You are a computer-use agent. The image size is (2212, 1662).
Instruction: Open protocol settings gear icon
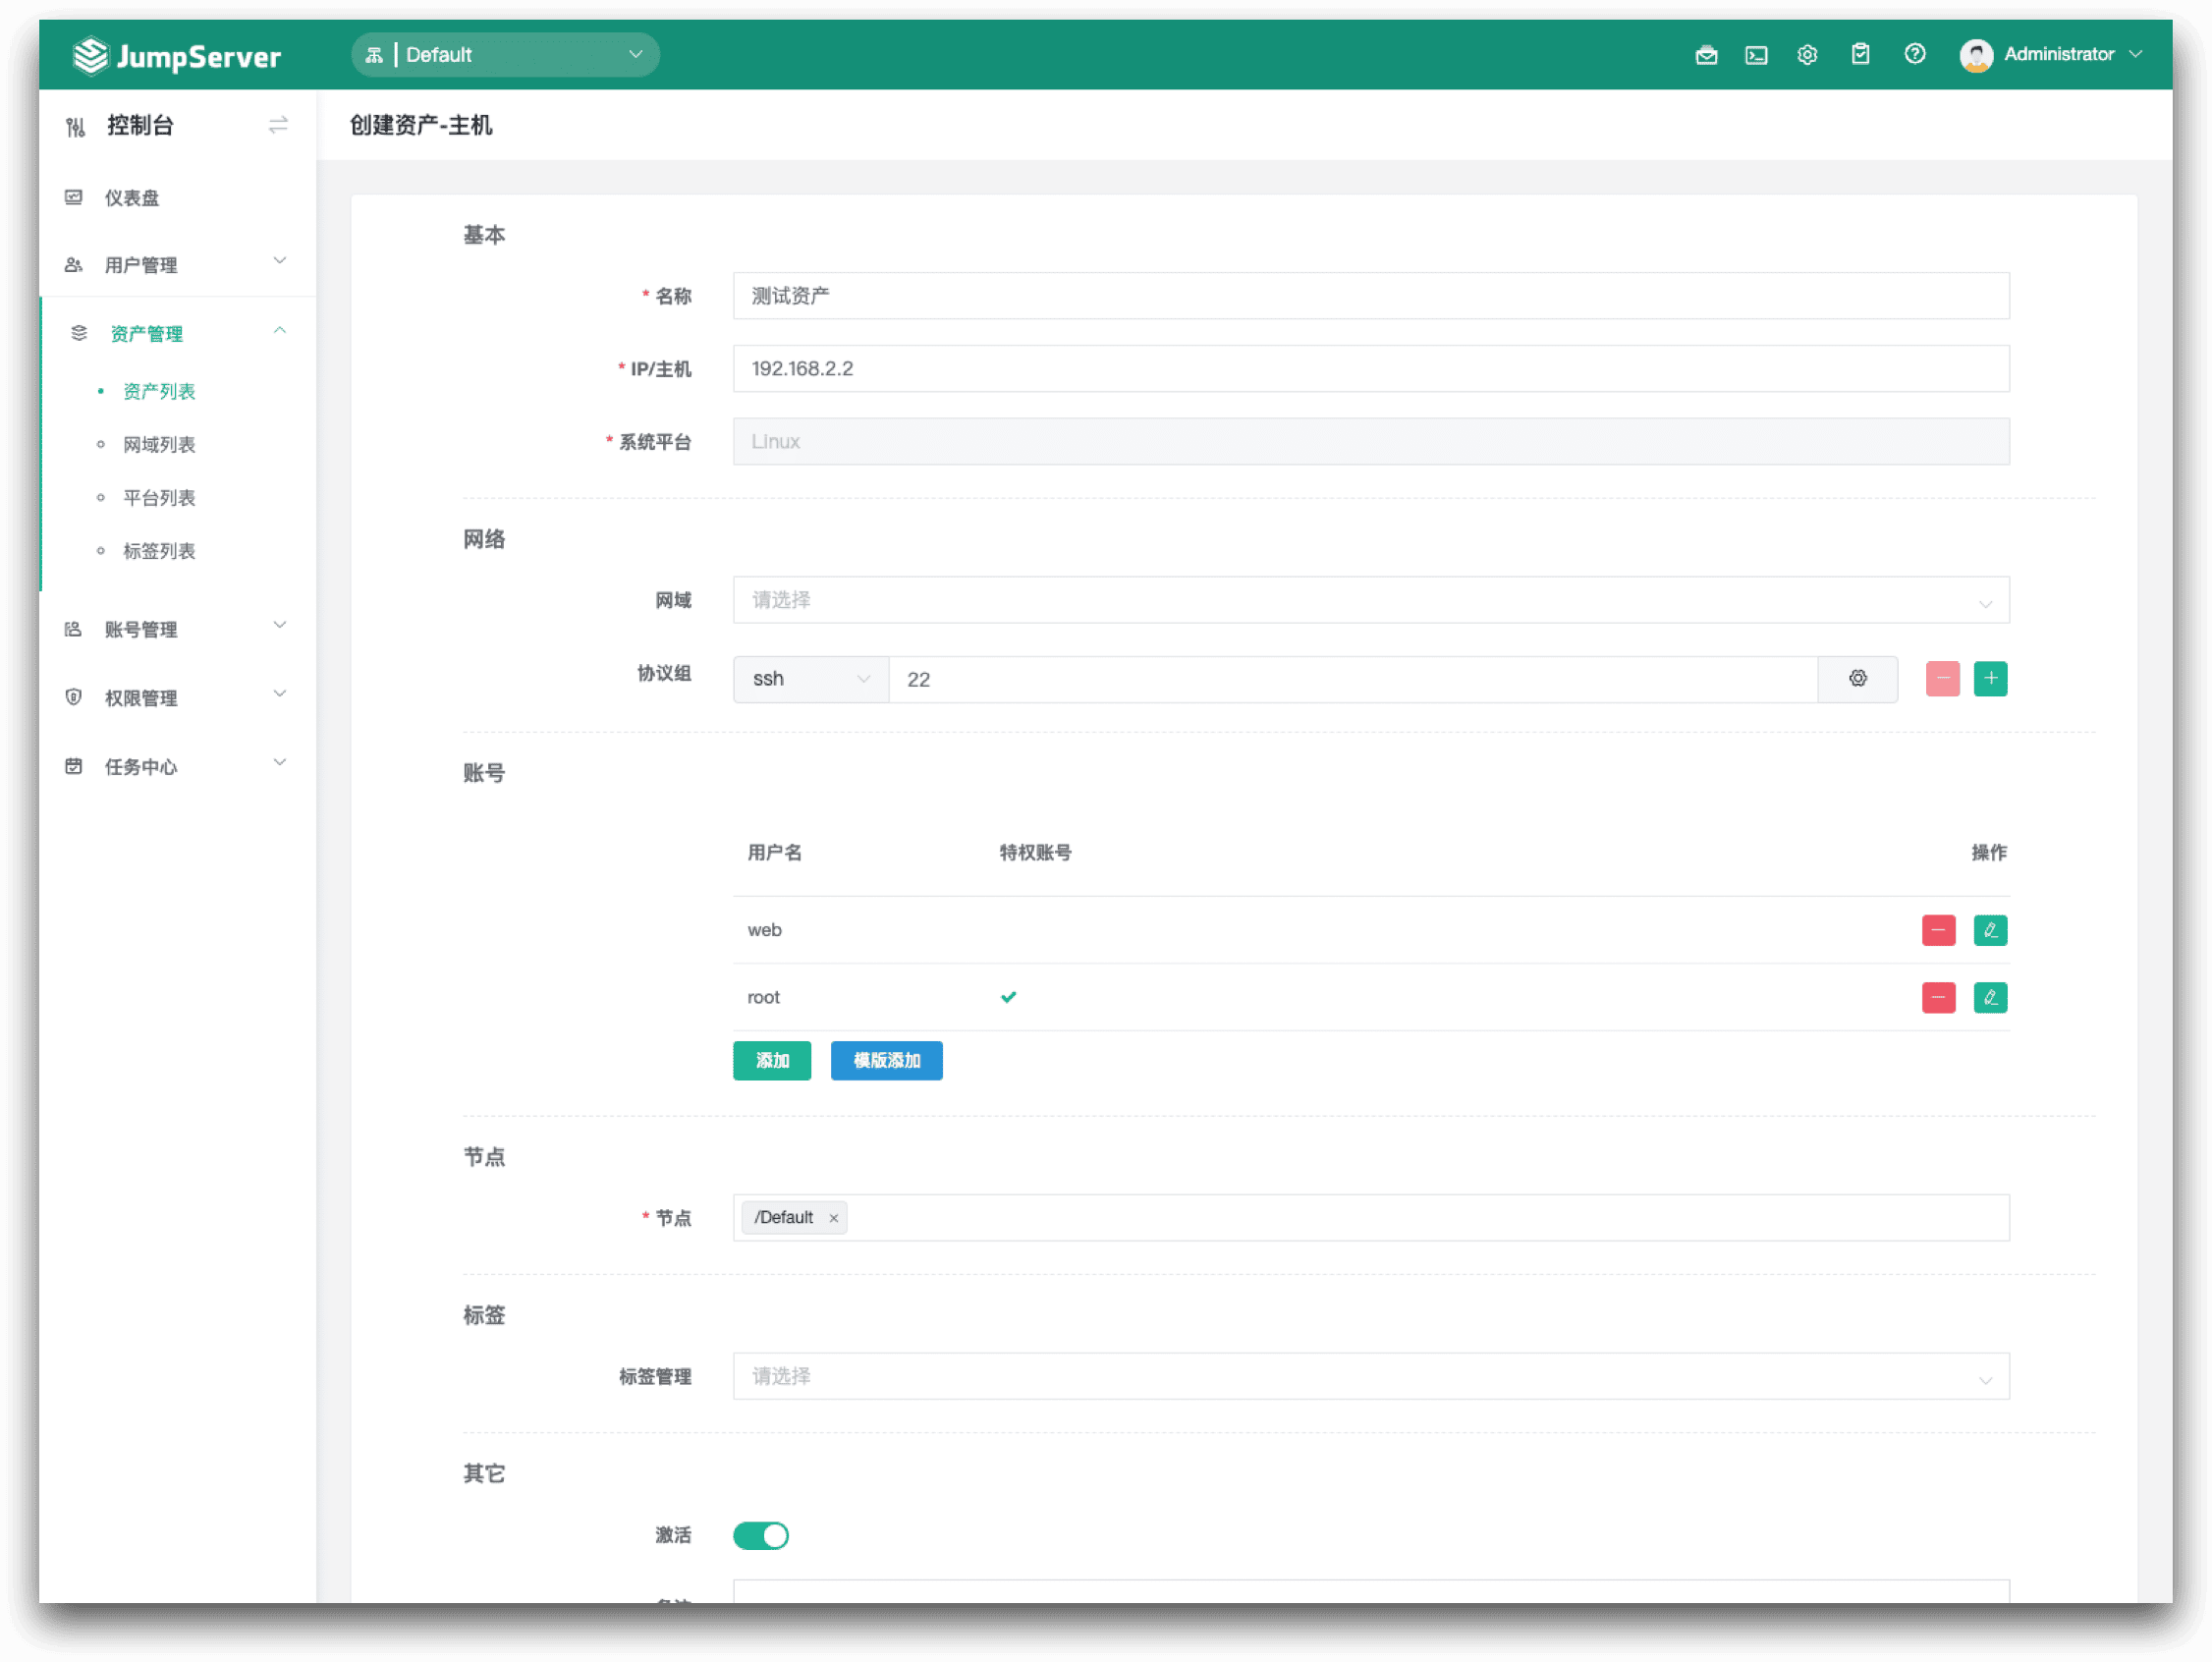(1858, 678)
